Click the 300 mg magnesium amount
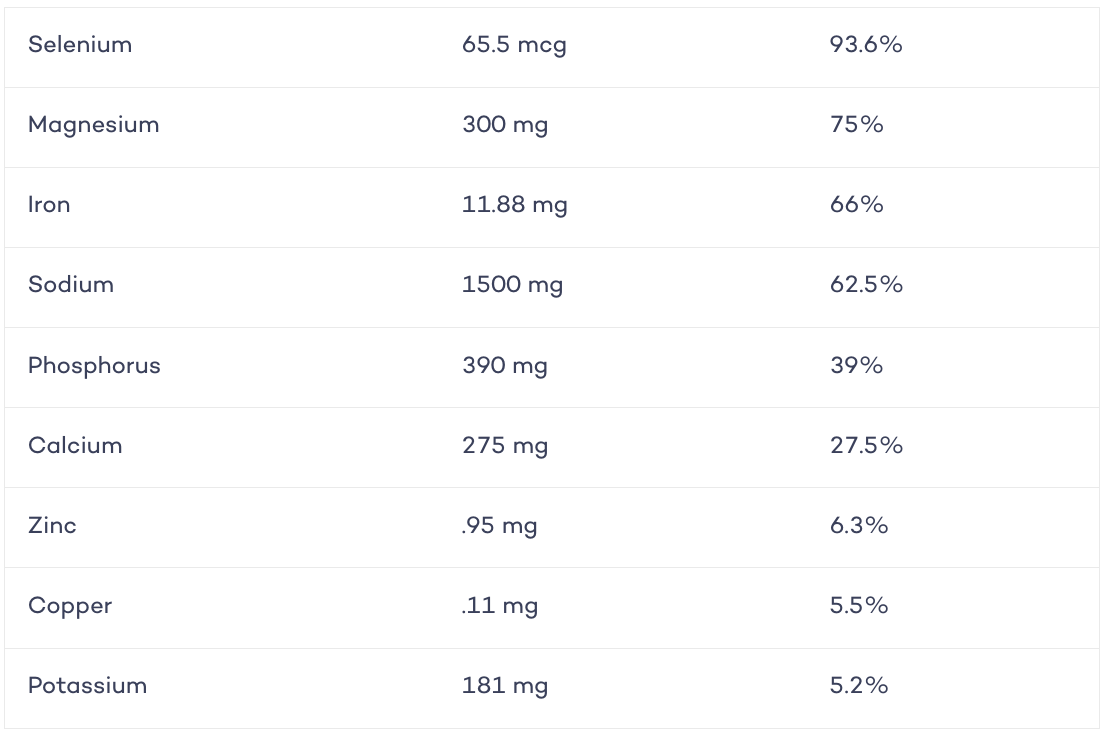 pyautogui.click(x=505, y=125)
